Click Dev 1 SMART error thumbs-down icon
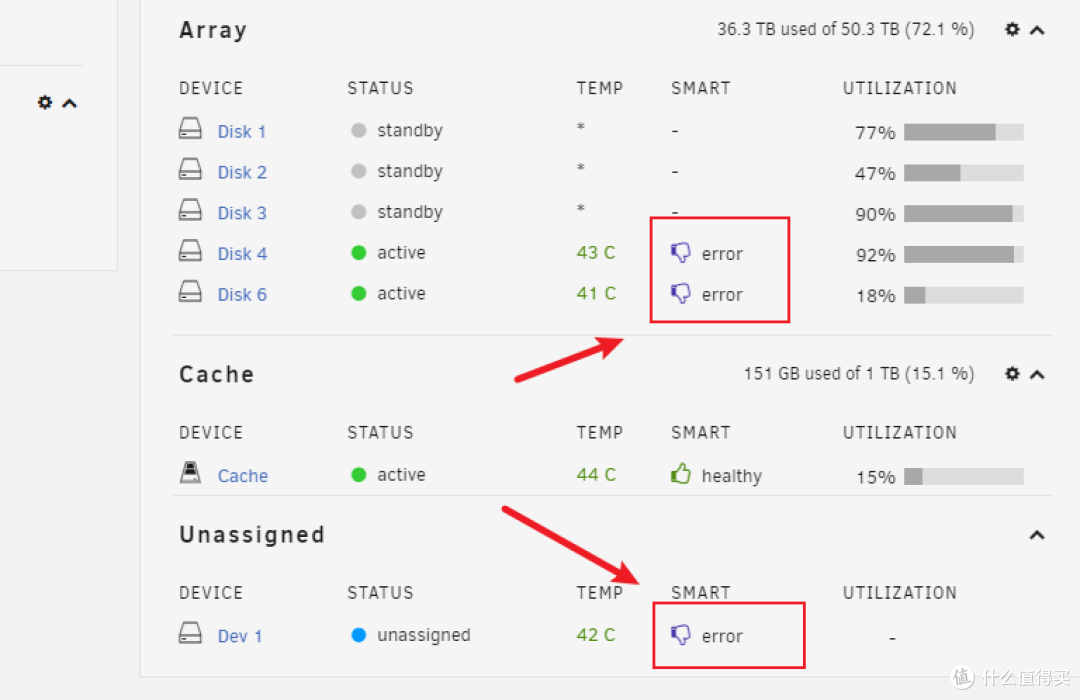The width and height of the screenshot is (1080, 700). pos(681,635)
